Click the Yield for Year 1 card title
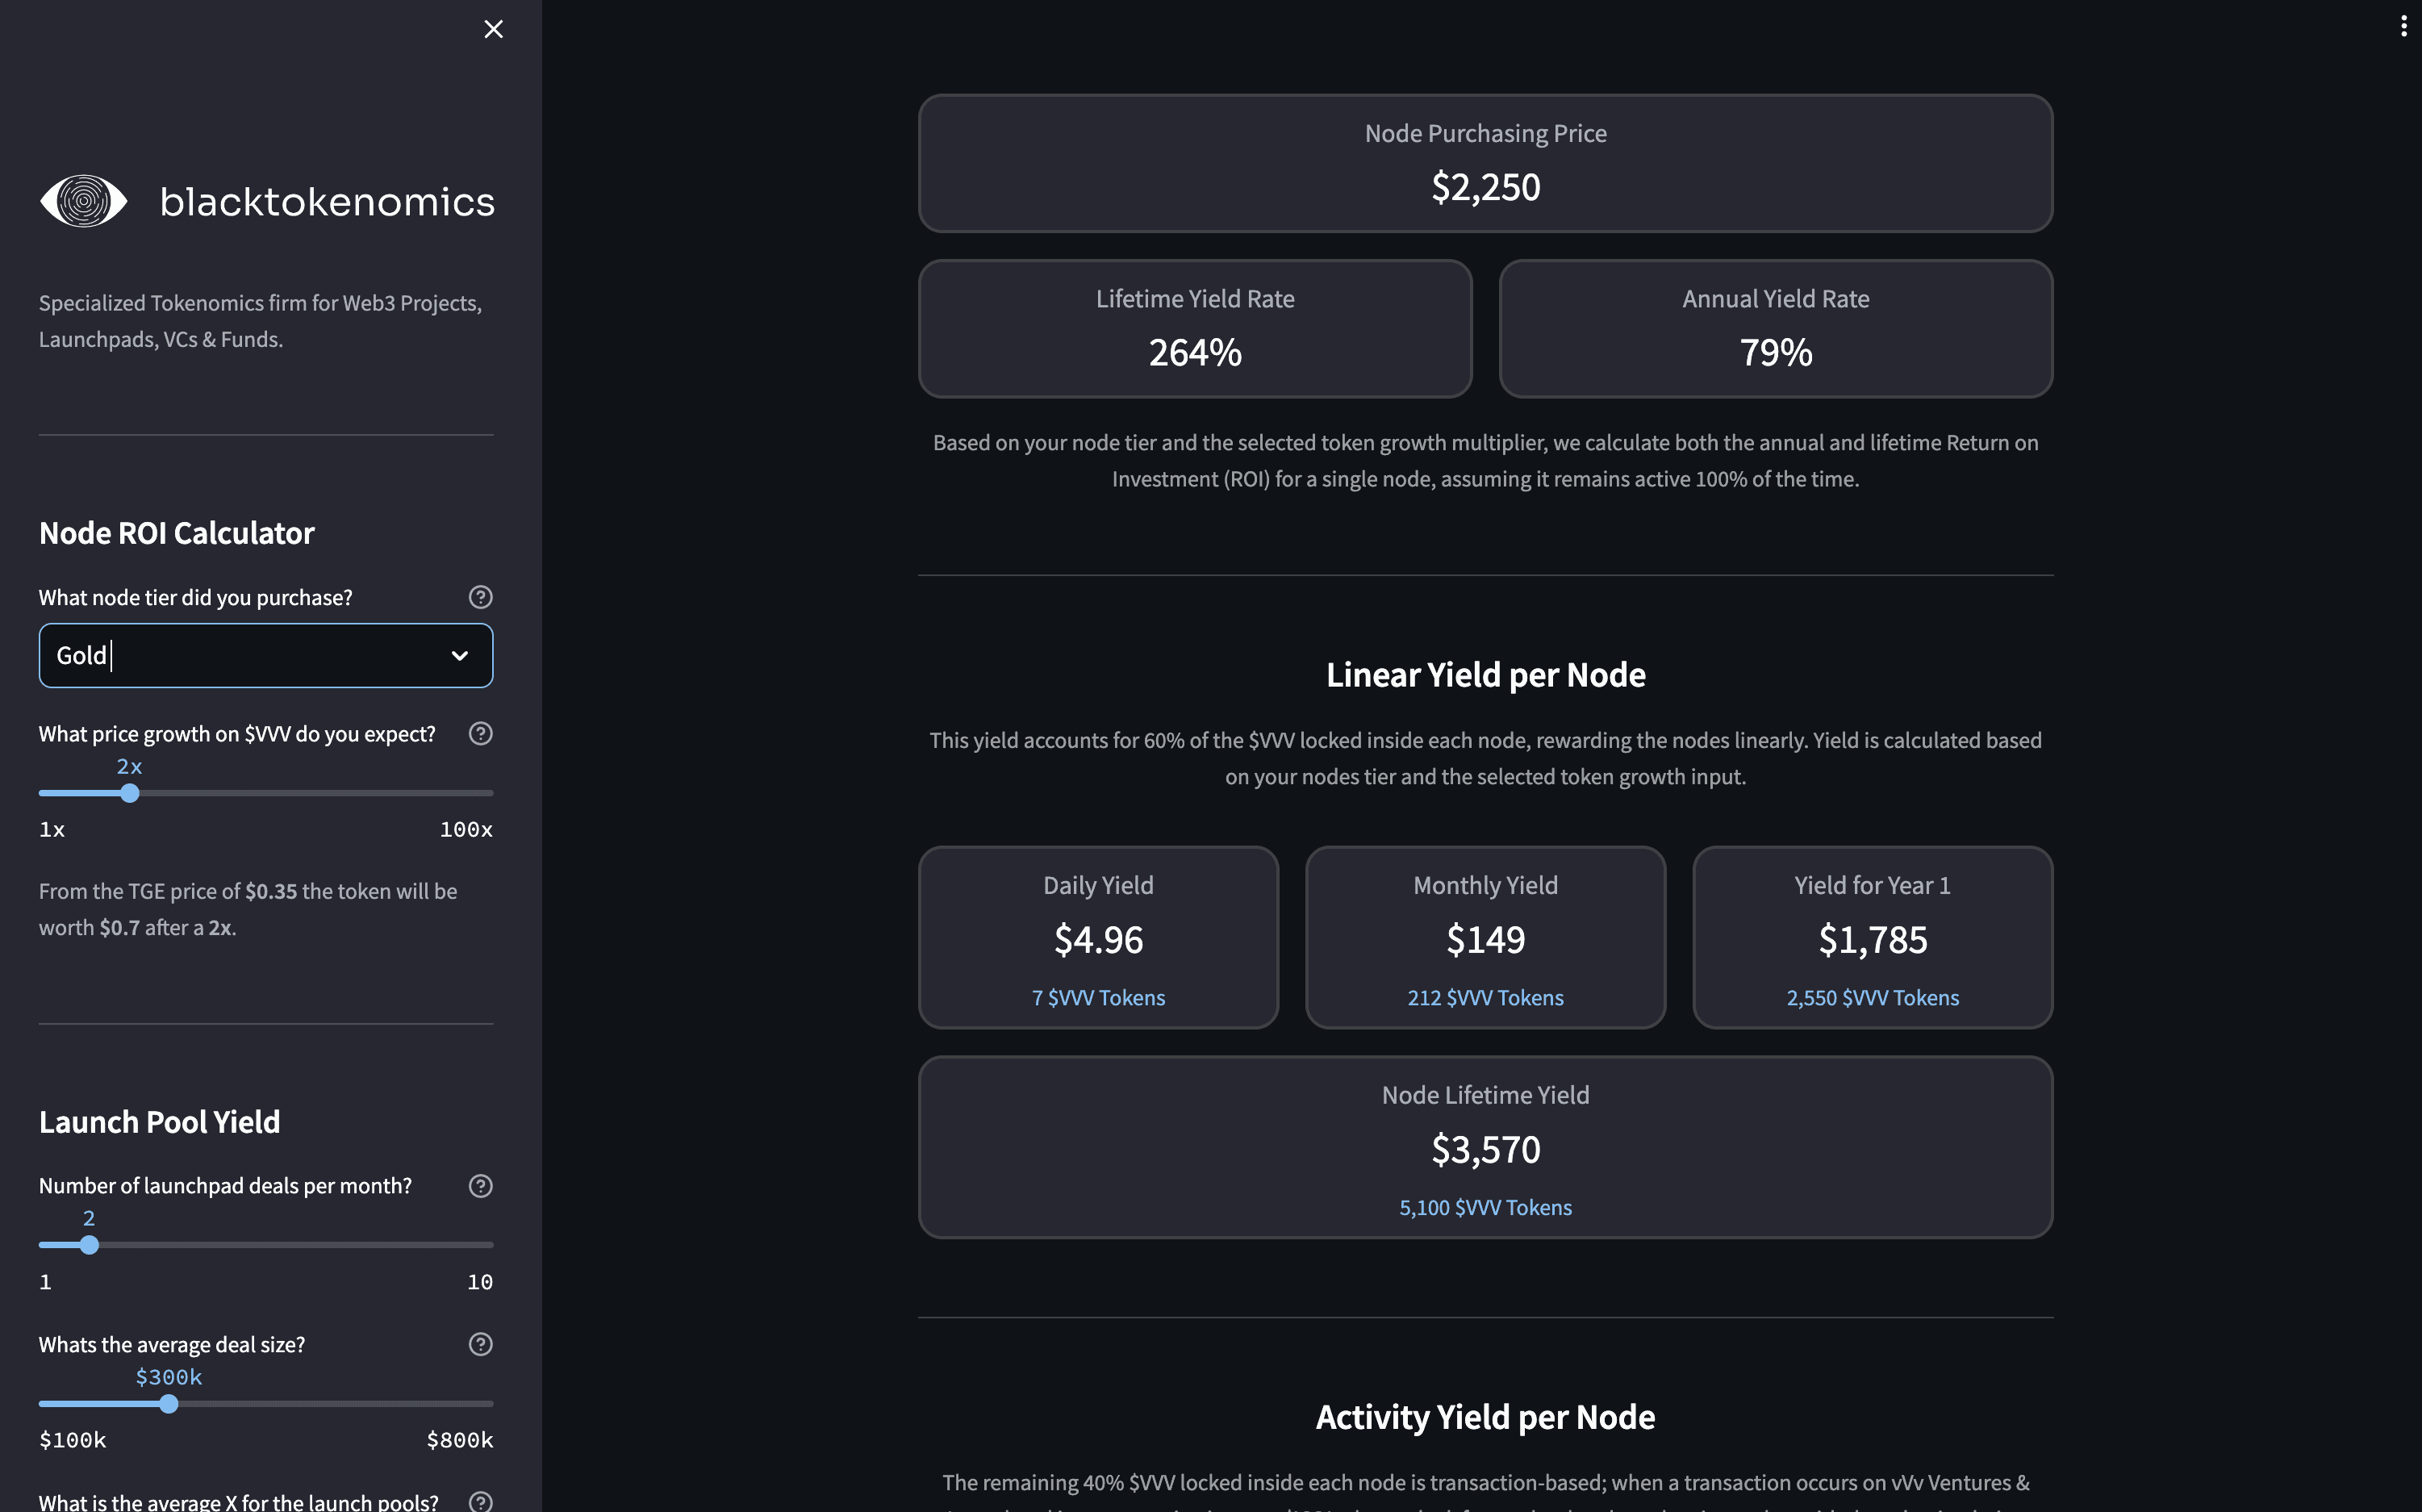 tap(1872, 885)
